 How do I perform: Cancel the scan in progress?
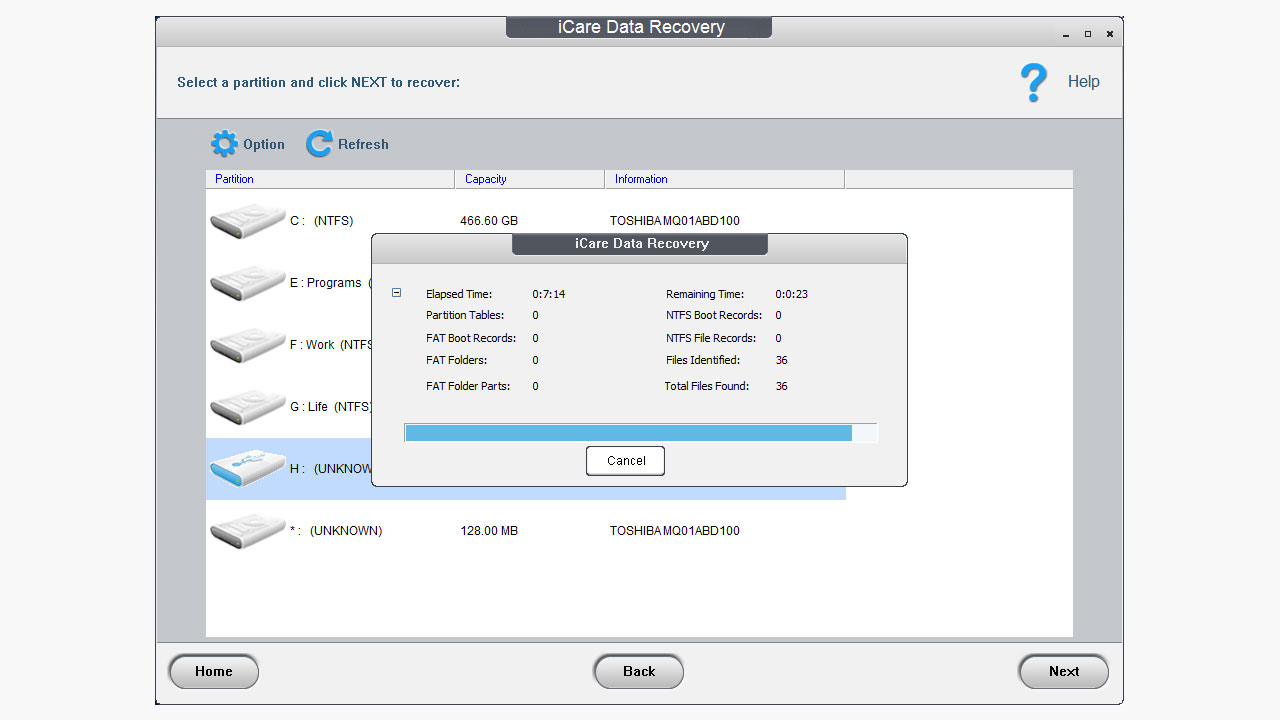point(626,461)
